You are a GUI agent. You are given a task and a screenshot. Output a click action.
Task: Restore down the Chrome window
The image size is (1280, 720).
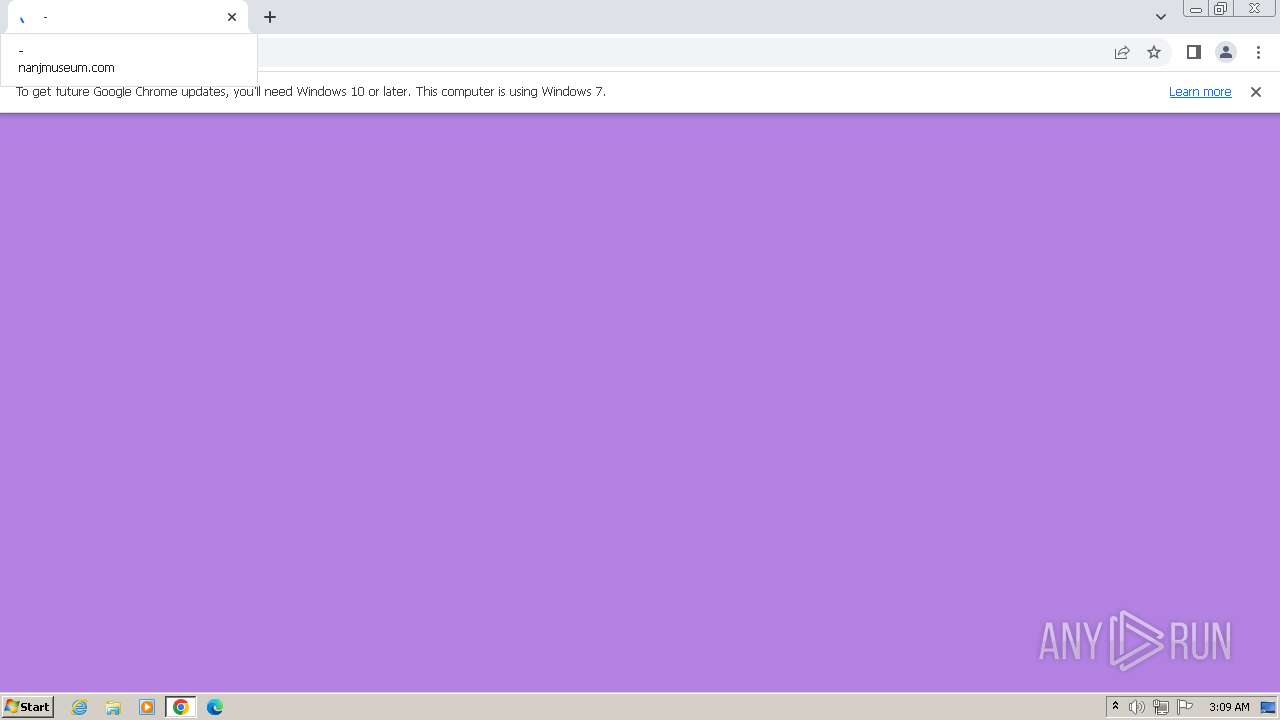pos(1220,9)
